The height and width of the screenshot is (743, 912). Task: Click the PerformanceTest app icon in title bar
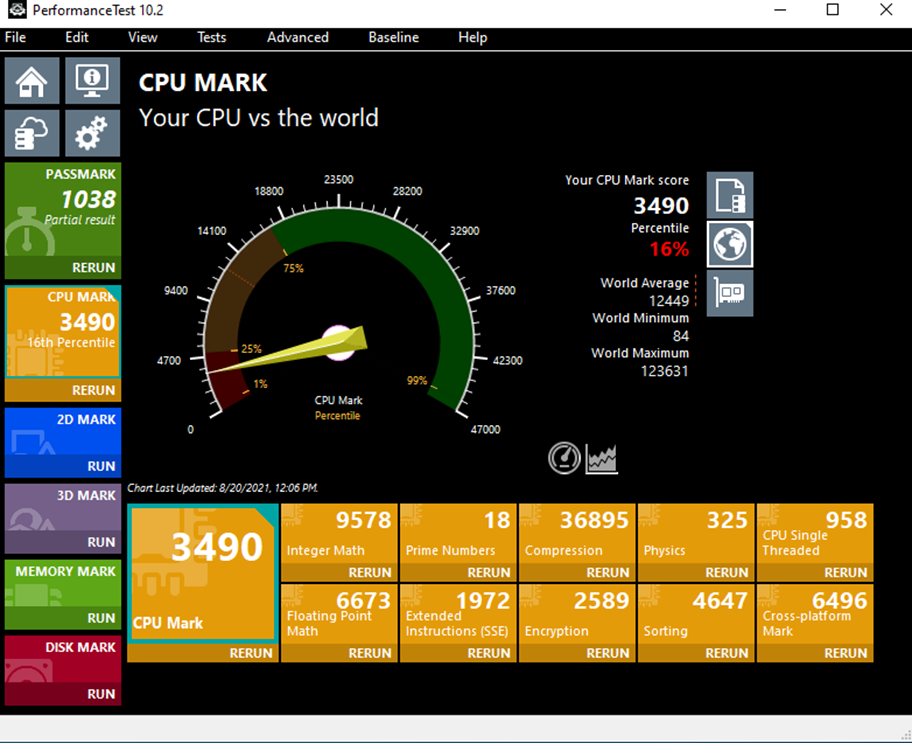(x=17, y=10)
